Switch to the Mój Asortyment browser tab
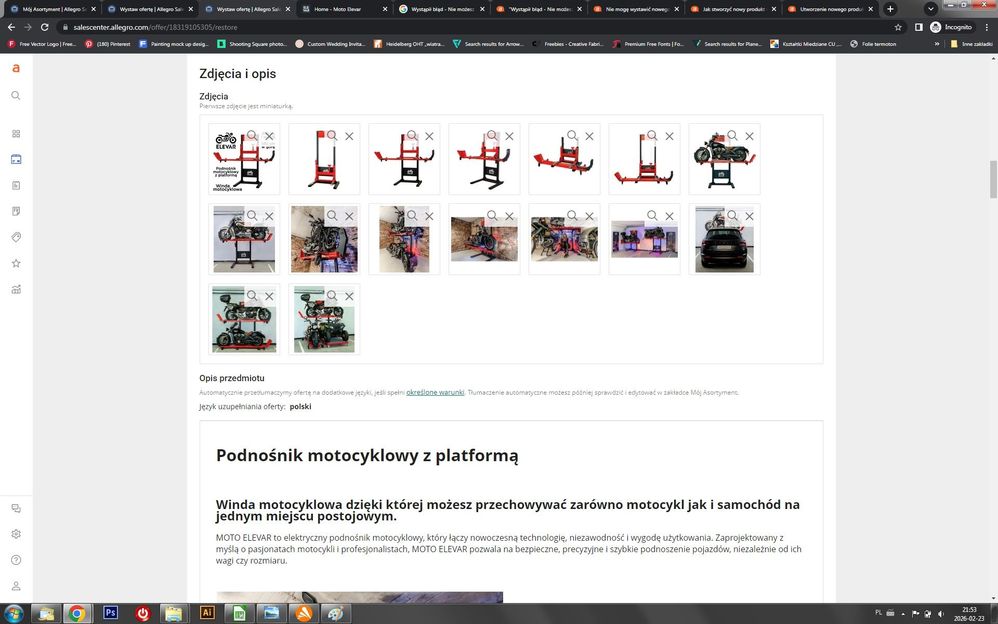The height and width of the screenshot is (624, 998). [x=50, y=9]
